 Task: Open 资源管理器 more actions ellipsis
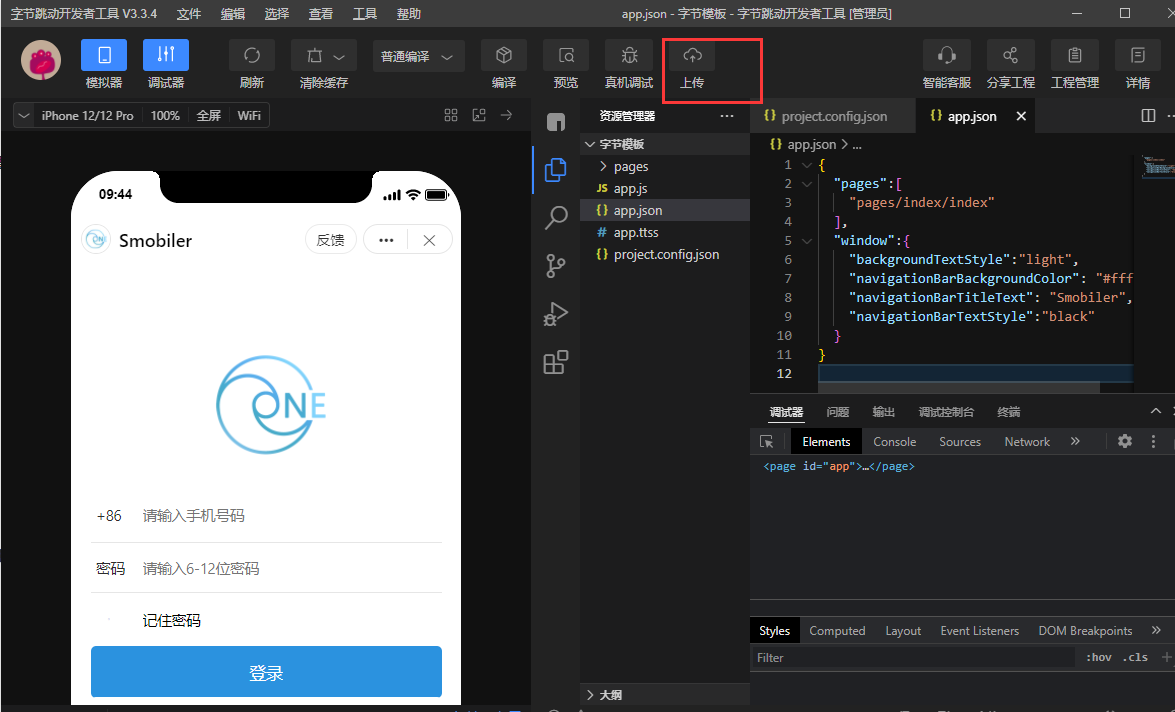727,116
